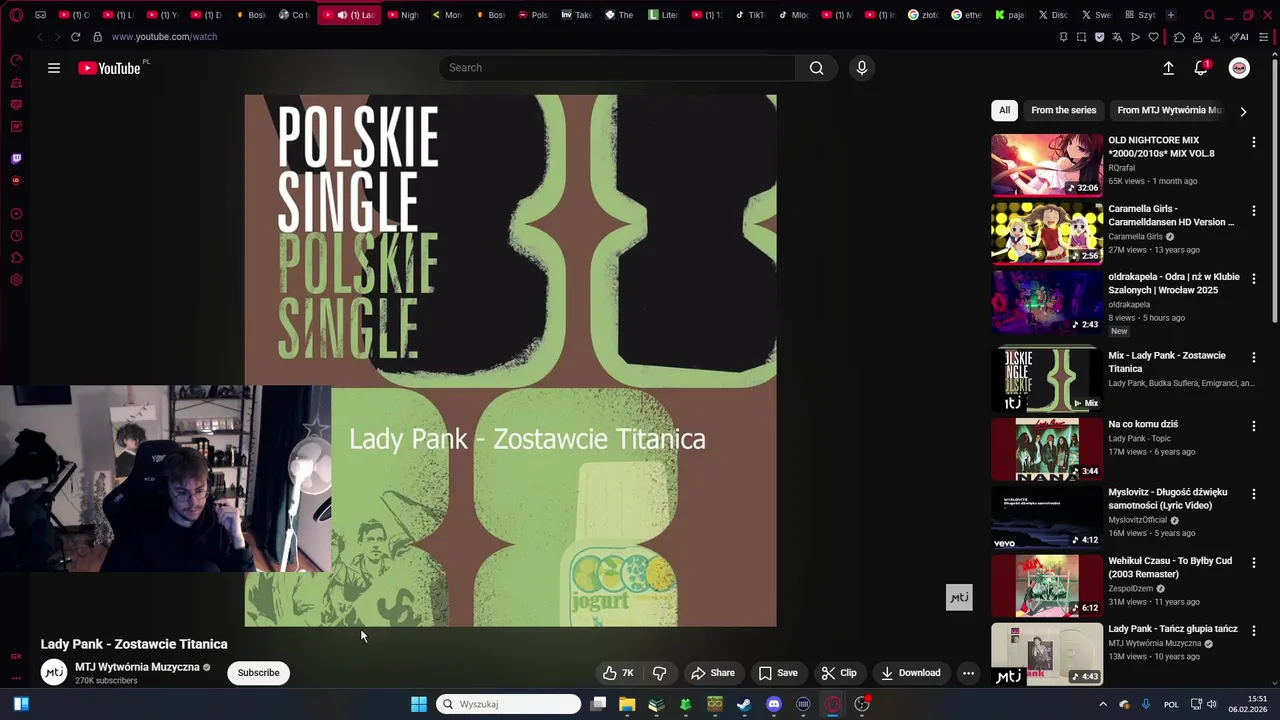Open more actions ellipsis under video
The width and height of the screenshot is (1280, 720).
coord(968,673)
